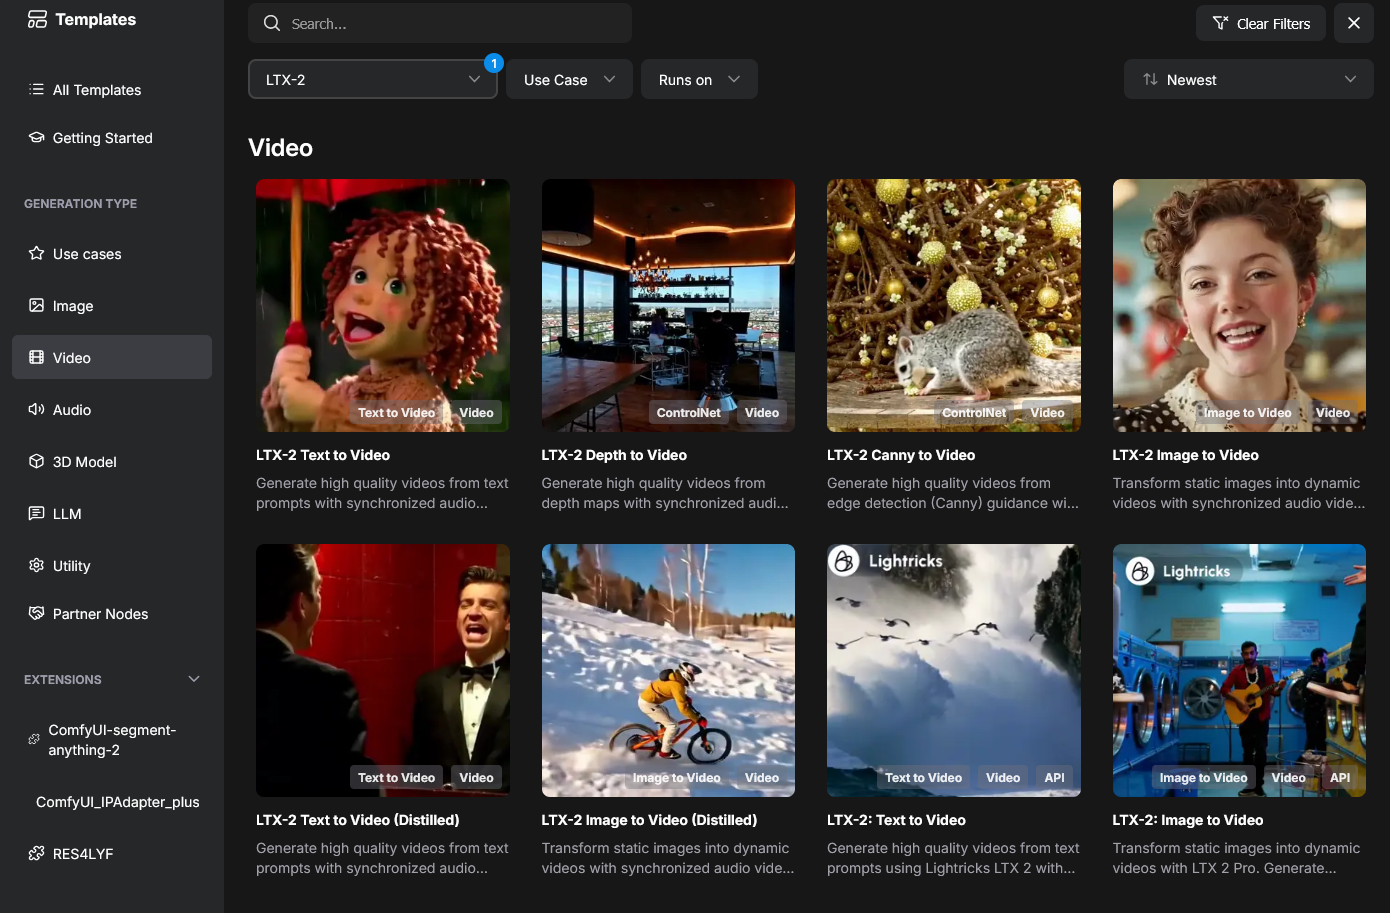The width and height of the screenshot is (1390, 913).
Task: Click the ComfyUI-segment-anything-2 extension icon
Action: click(34, 739)
